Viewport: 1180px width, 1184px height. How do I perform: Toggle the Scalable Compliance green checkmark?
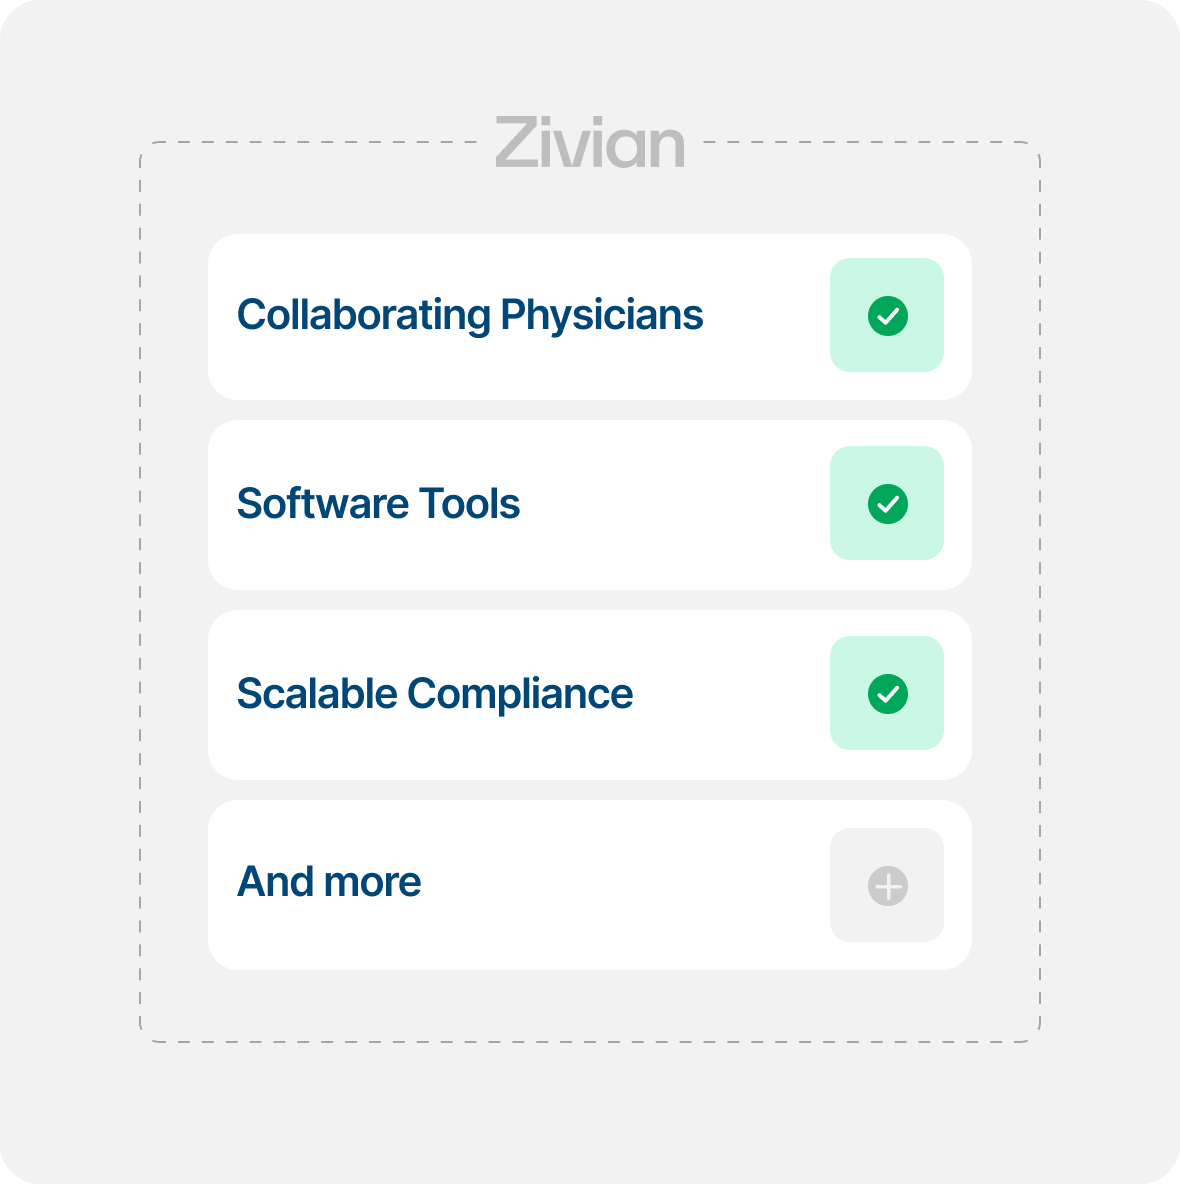coord(887,694)
